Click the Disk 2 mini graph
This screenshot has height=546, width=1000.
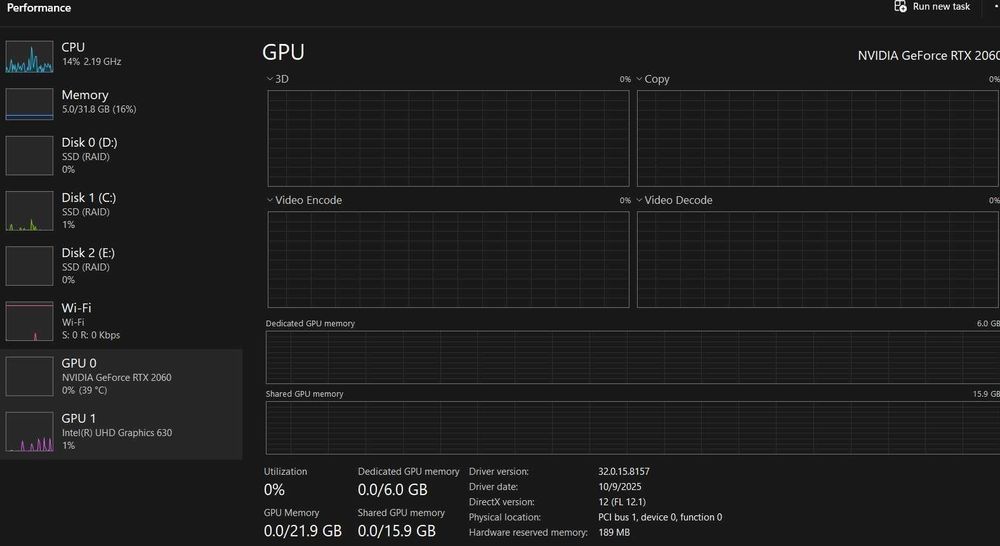click(x=29, y=265)
